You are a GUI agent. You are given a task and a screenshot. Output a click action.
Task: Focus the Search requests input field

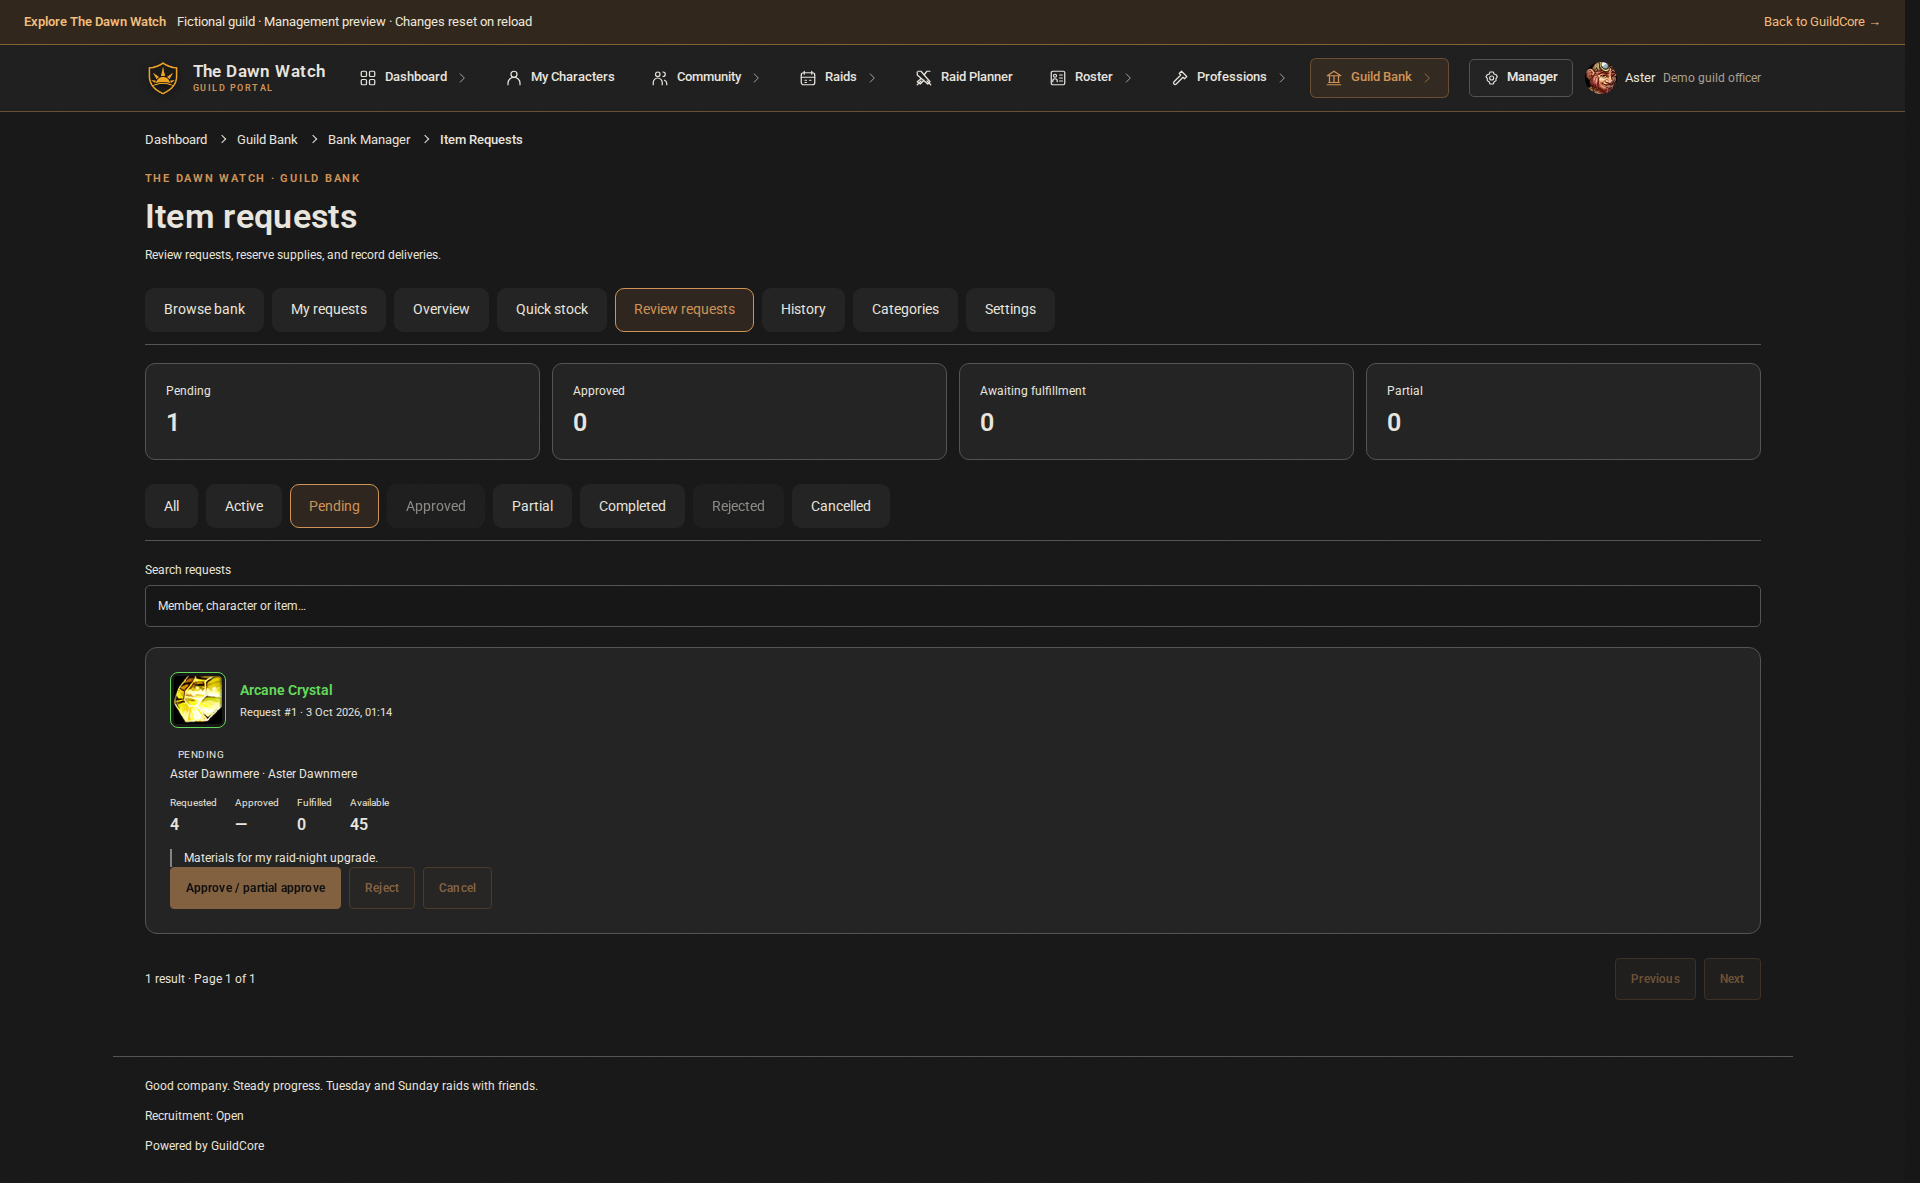[x=952, y=606]
